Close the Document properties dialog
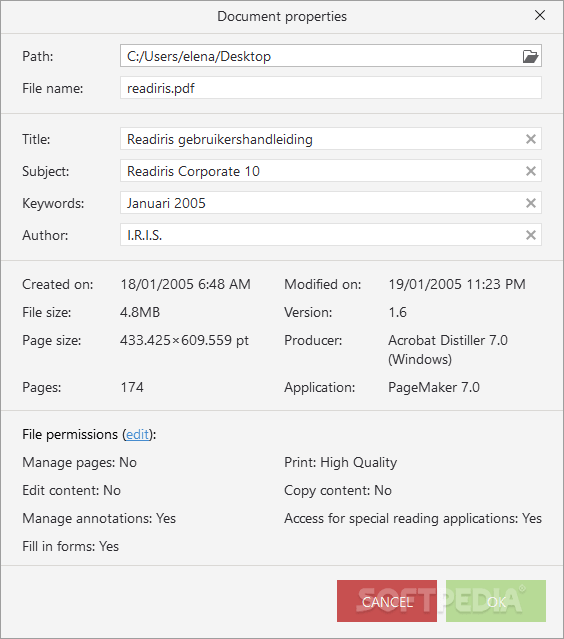This screenshot has height=639, width=564. (540, 15)
